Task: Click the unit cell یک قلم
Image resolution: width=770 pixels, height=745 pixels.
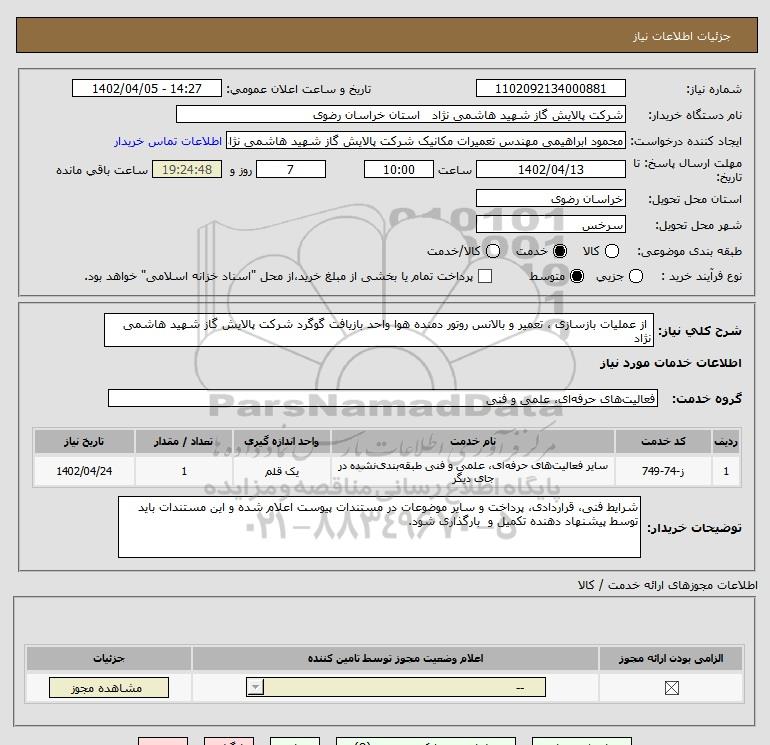Action: point(282,471)
